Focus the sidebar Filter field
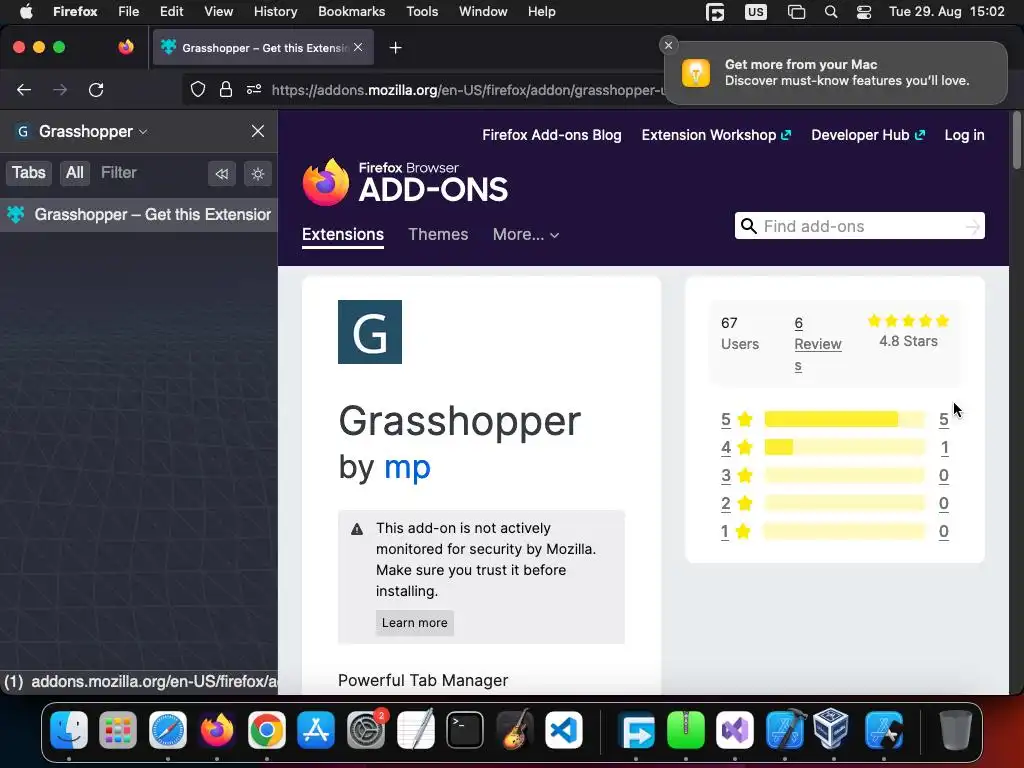Image resolution: width=1024 pixels, height=768 pixels. pyautogui.click(x=118, y=172)
